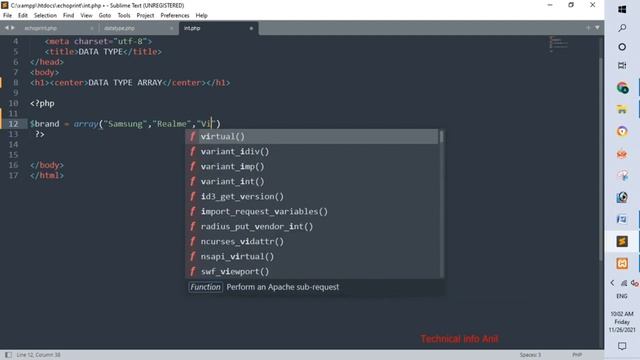The image size is (640, 360).
Task: Open the Selection menu
Action: pos(45,16)
